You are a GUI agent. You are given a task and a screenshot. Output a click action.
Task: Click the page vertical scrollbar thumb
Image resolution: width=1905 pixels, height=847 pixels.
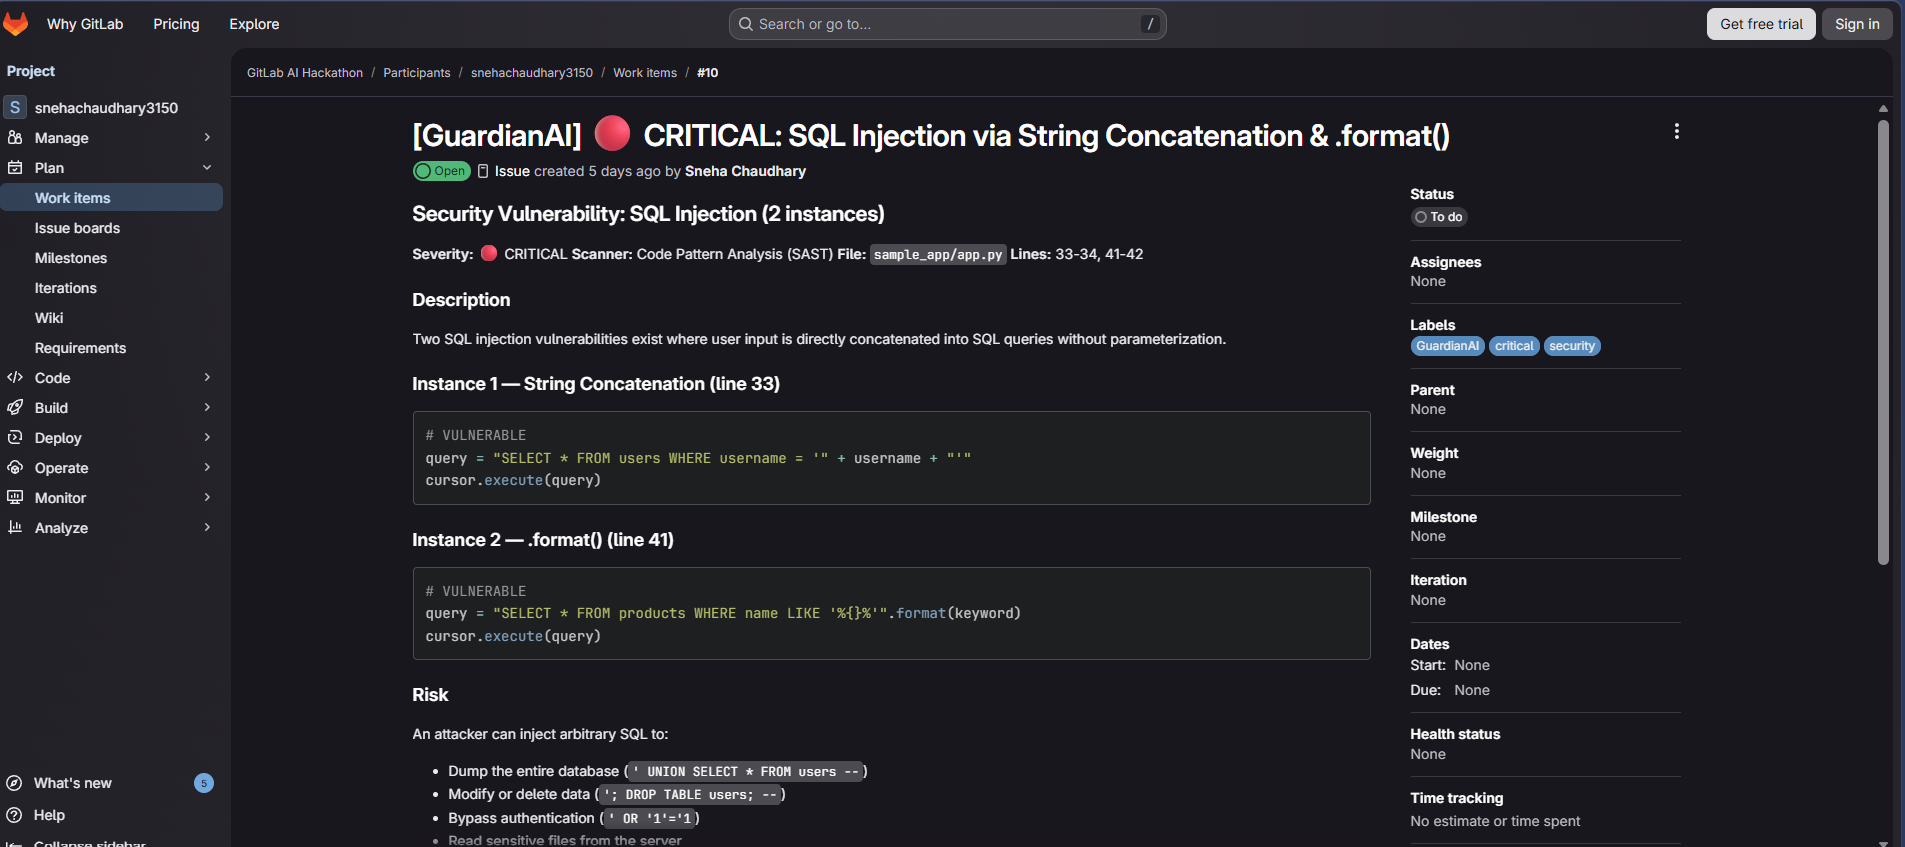pos(1883,343)
